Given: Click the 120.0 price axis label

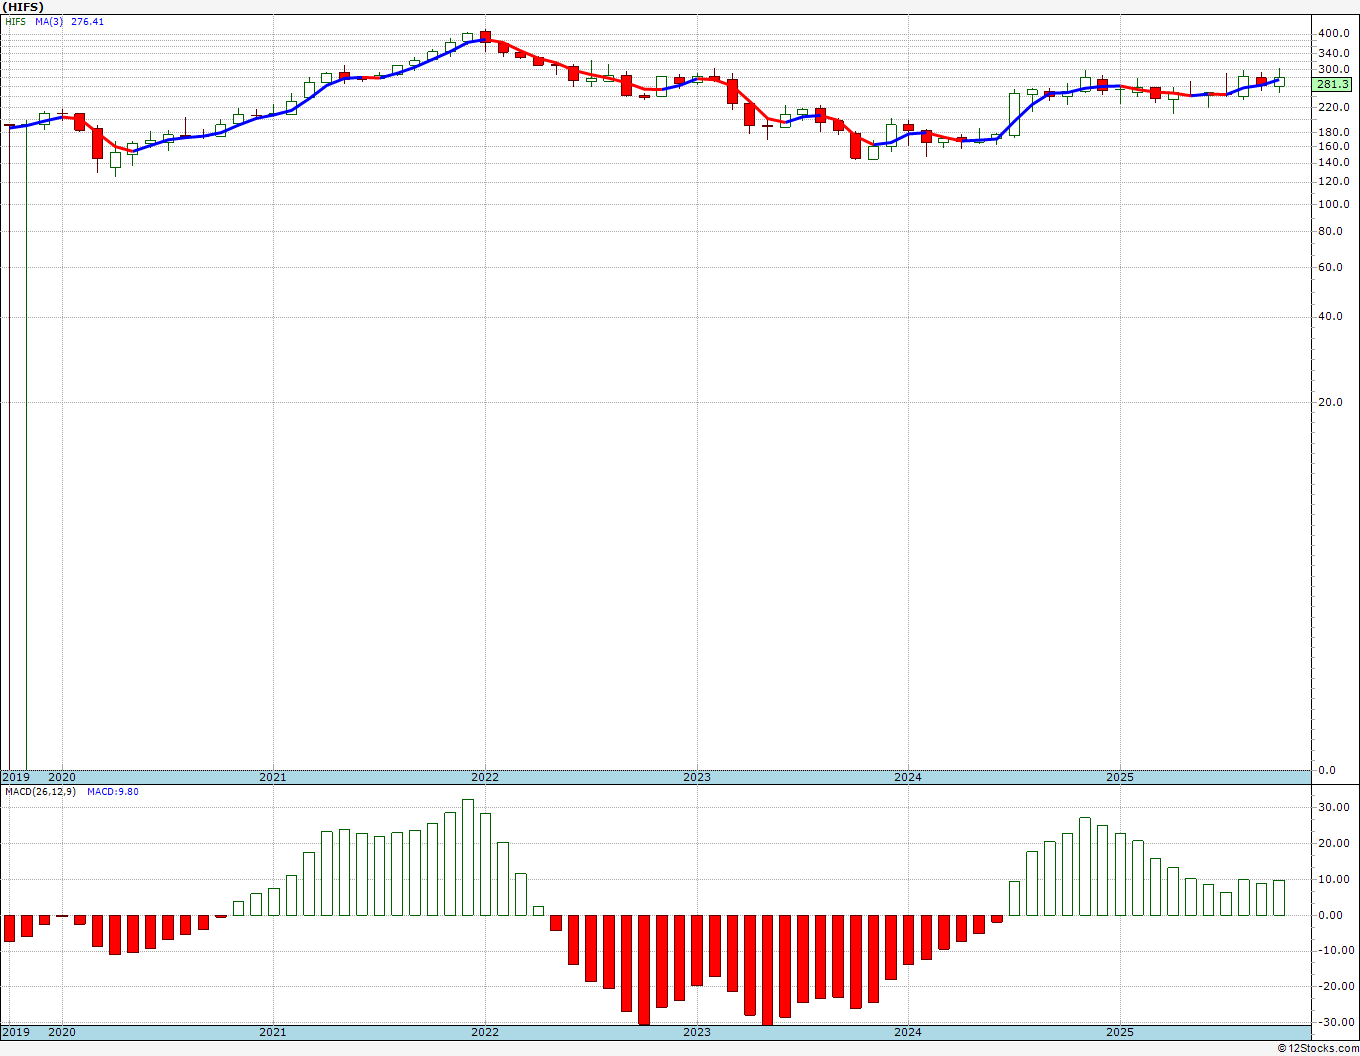Looking at the screenshot, I should tap(1334, 181).
